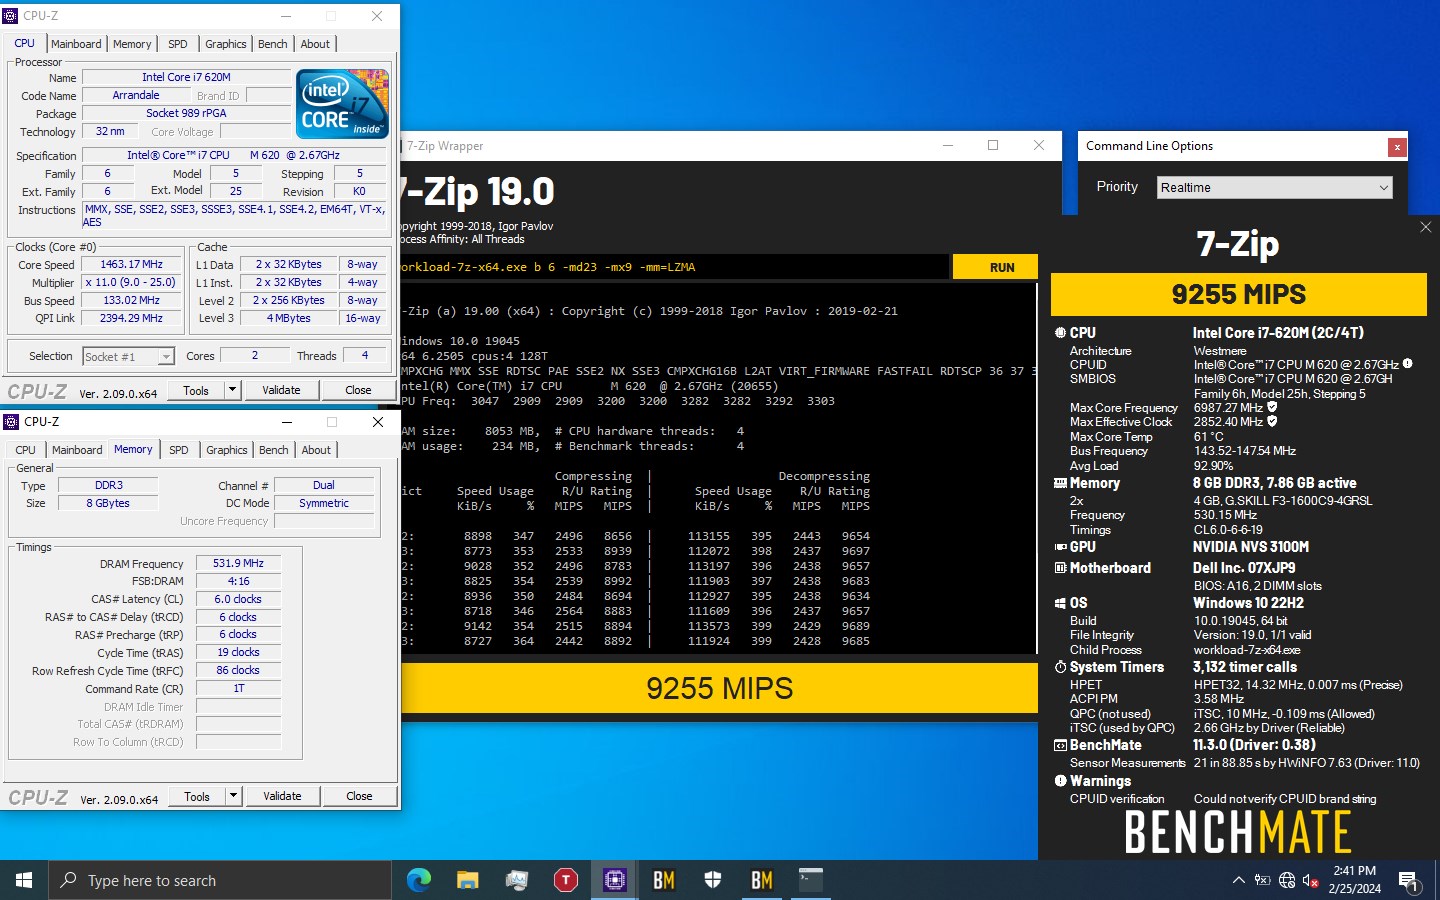Open the network tray icon
The width and height of the screenshot is (1440, 900).
(1287, 880)
